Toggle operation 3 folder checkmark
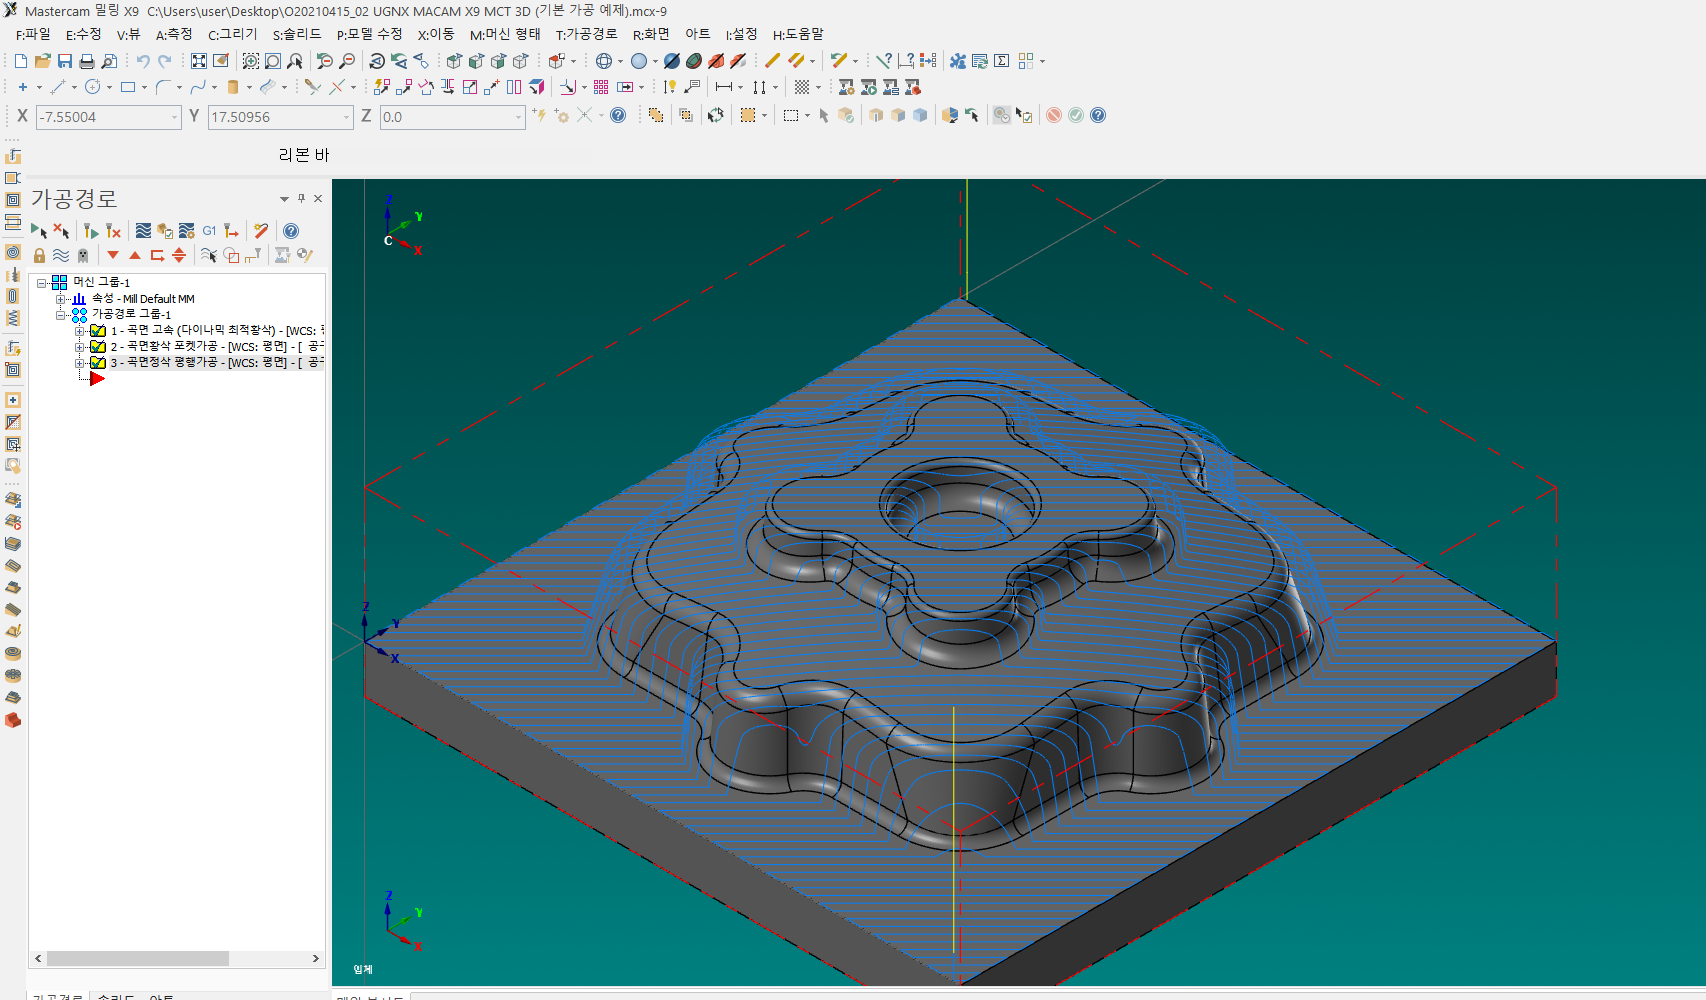 tap(98, 363)
